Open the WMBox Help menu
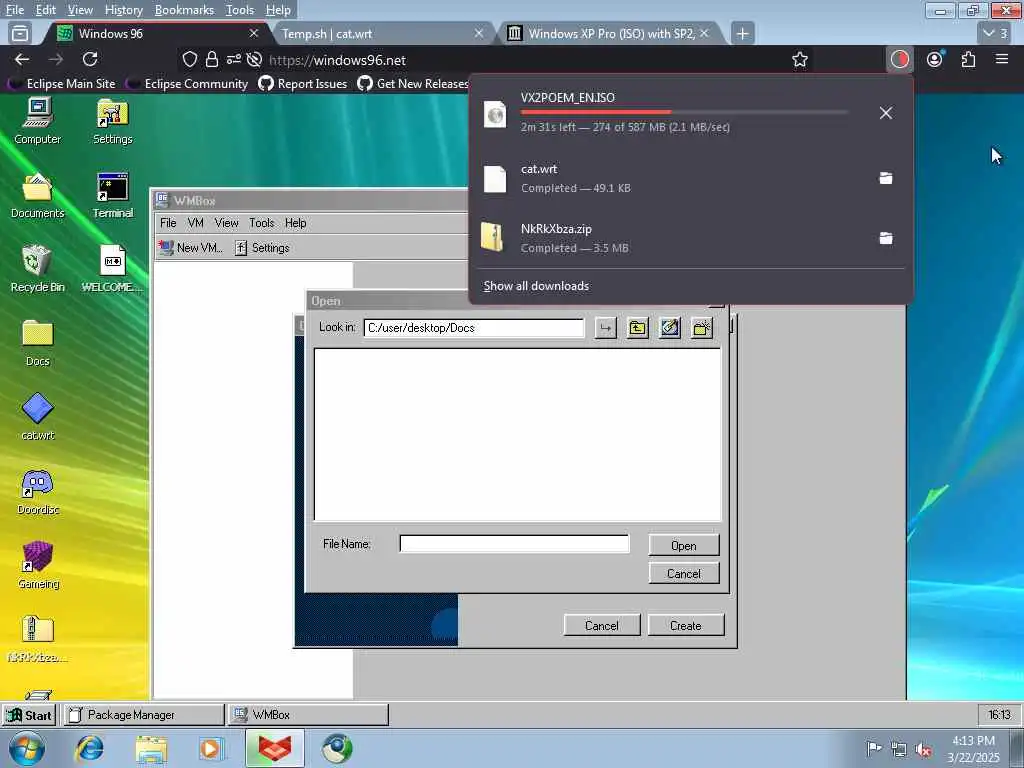 (x=295, y=223)
